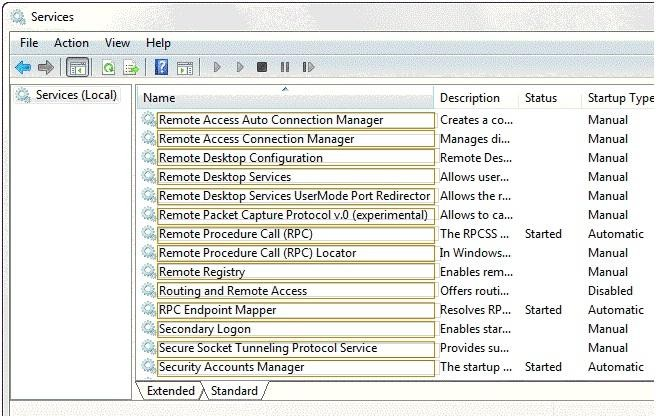Screen dimensions: 658x416
Task: Toggle the Show/Hide Action Pane icon
Action: click(x=185, y=67)
